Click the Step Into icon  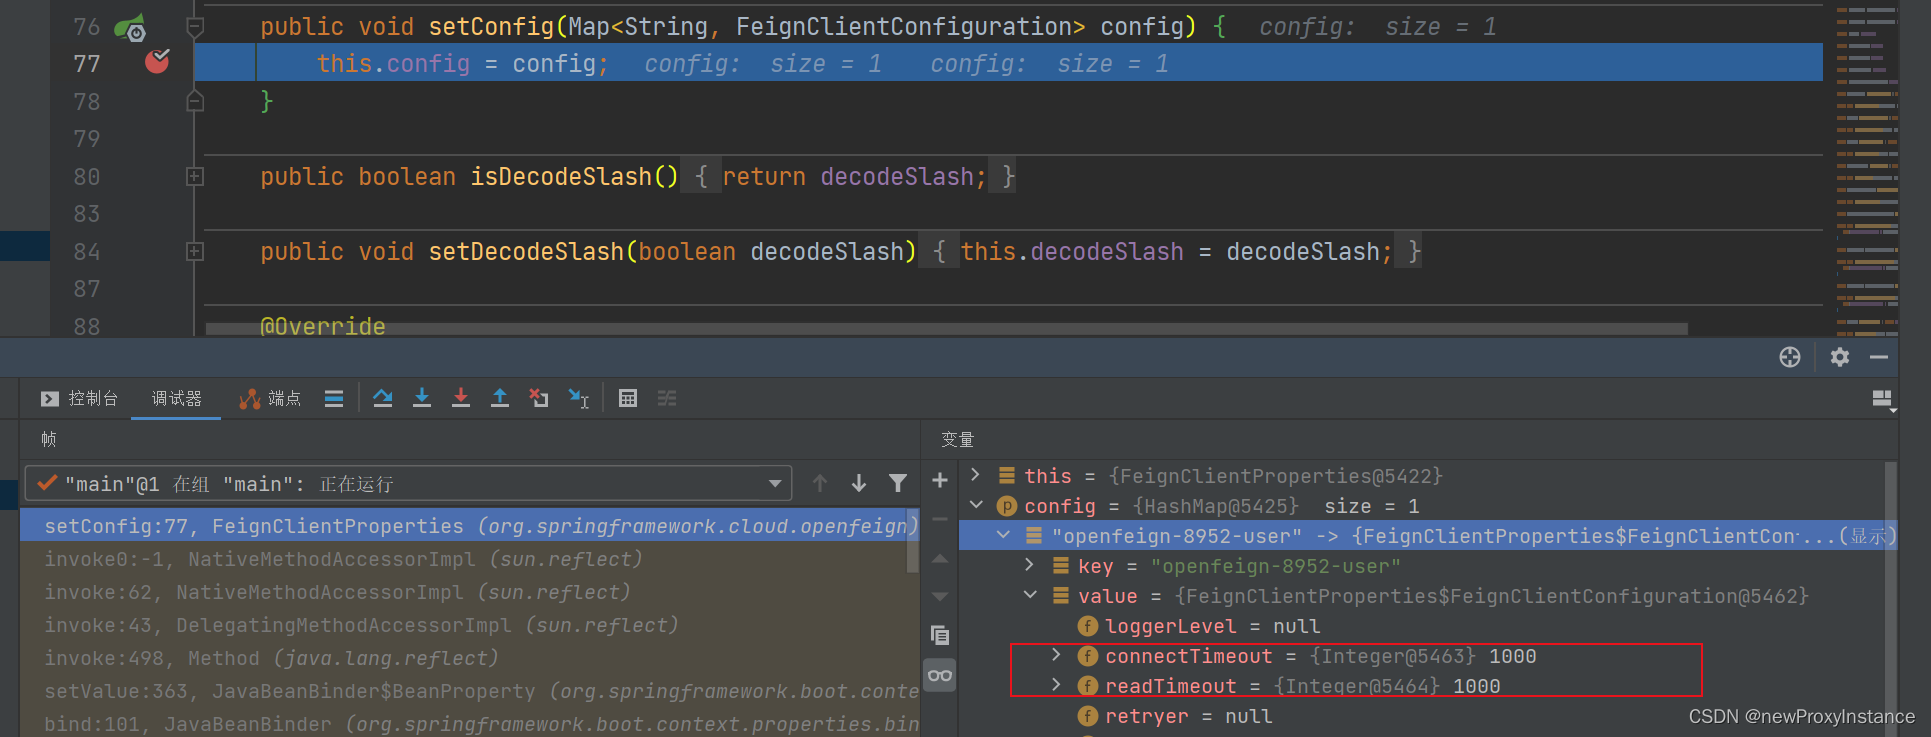click(x=422, y=398)
